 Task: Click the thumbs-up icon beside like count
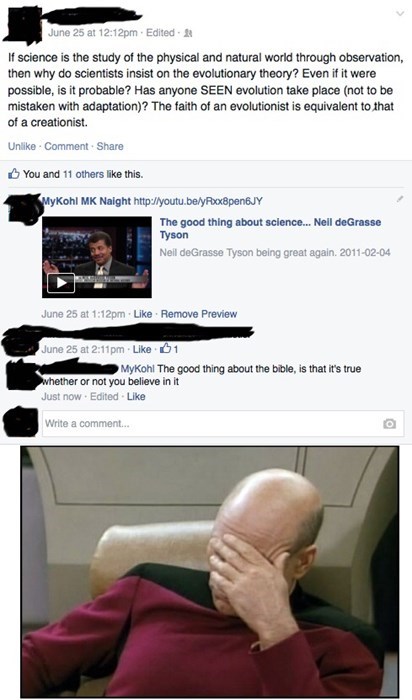coord(14,174)
